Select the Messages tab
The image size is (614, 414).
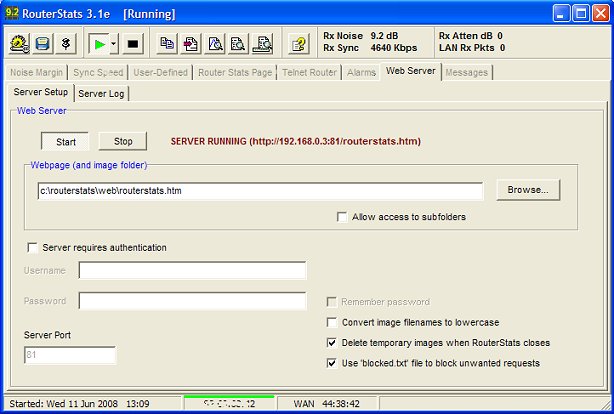click(467, 72)
